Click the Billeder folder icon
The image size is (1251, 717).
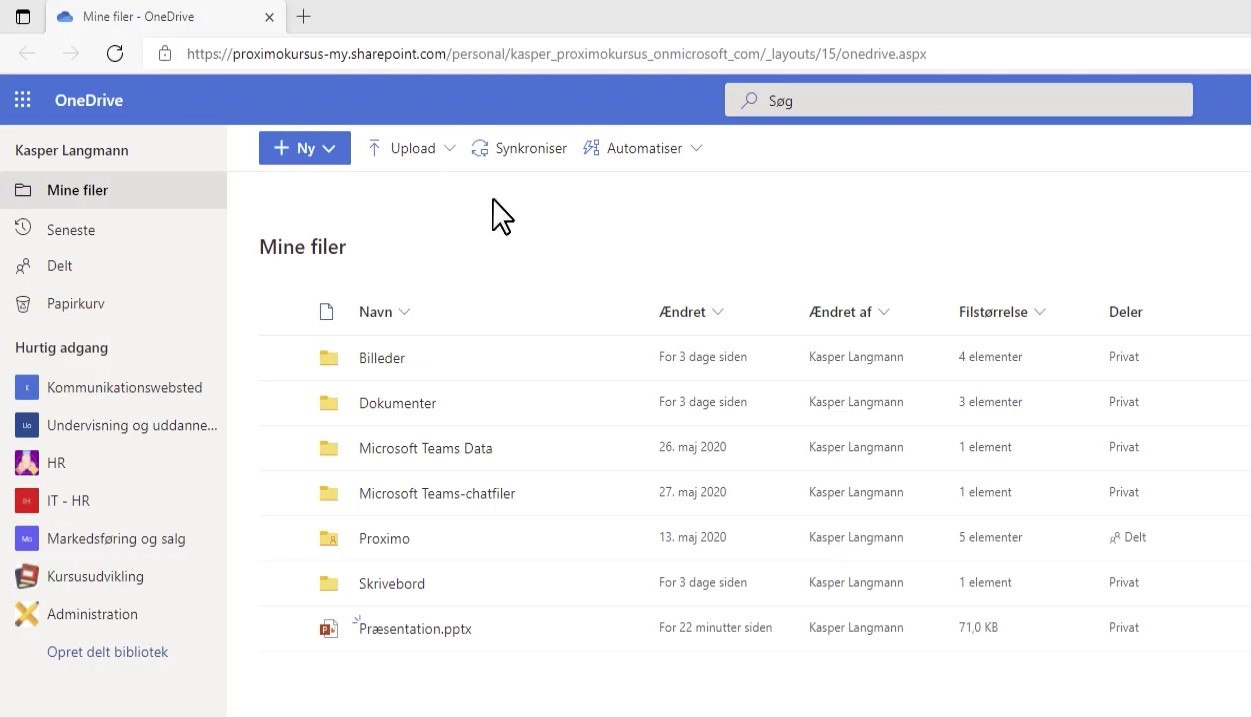[x=328, y=357]
